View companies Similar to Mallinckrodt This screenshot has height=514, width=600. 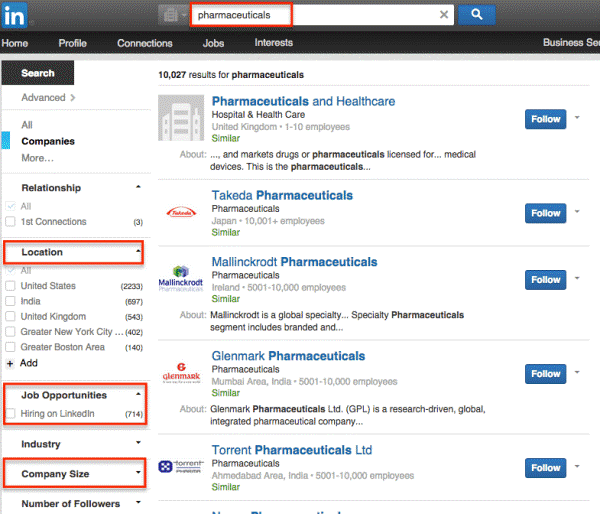tap(226, 299)
